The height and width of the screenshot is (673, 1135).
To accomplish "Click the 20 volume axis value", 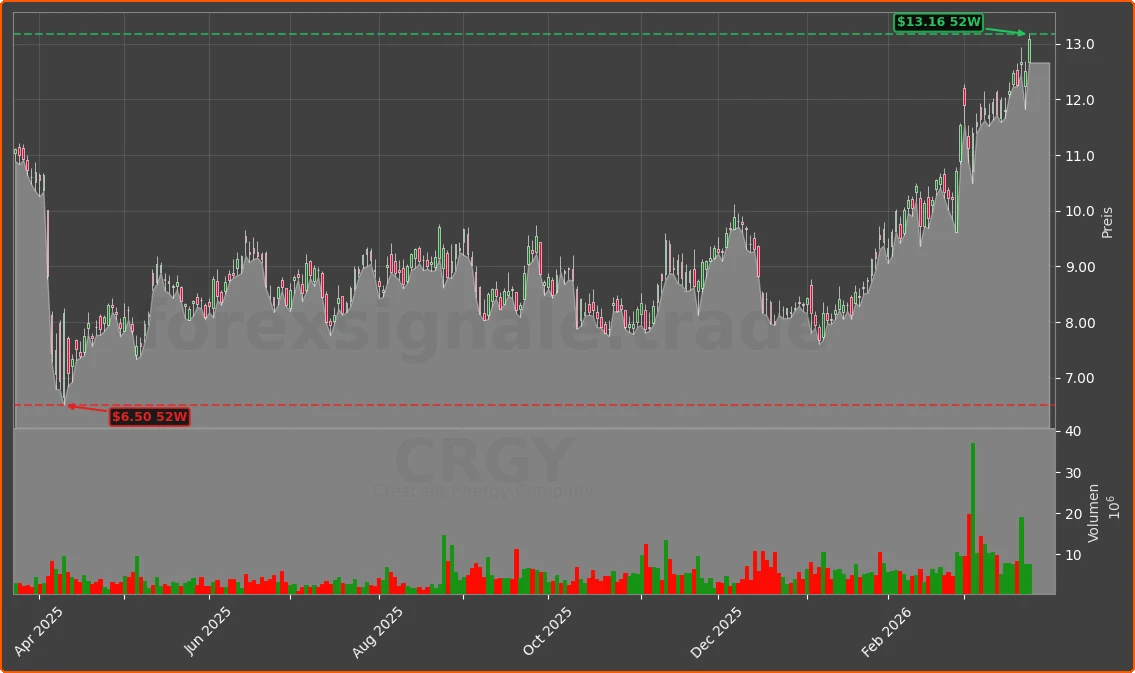I will tap(1073, 515).
